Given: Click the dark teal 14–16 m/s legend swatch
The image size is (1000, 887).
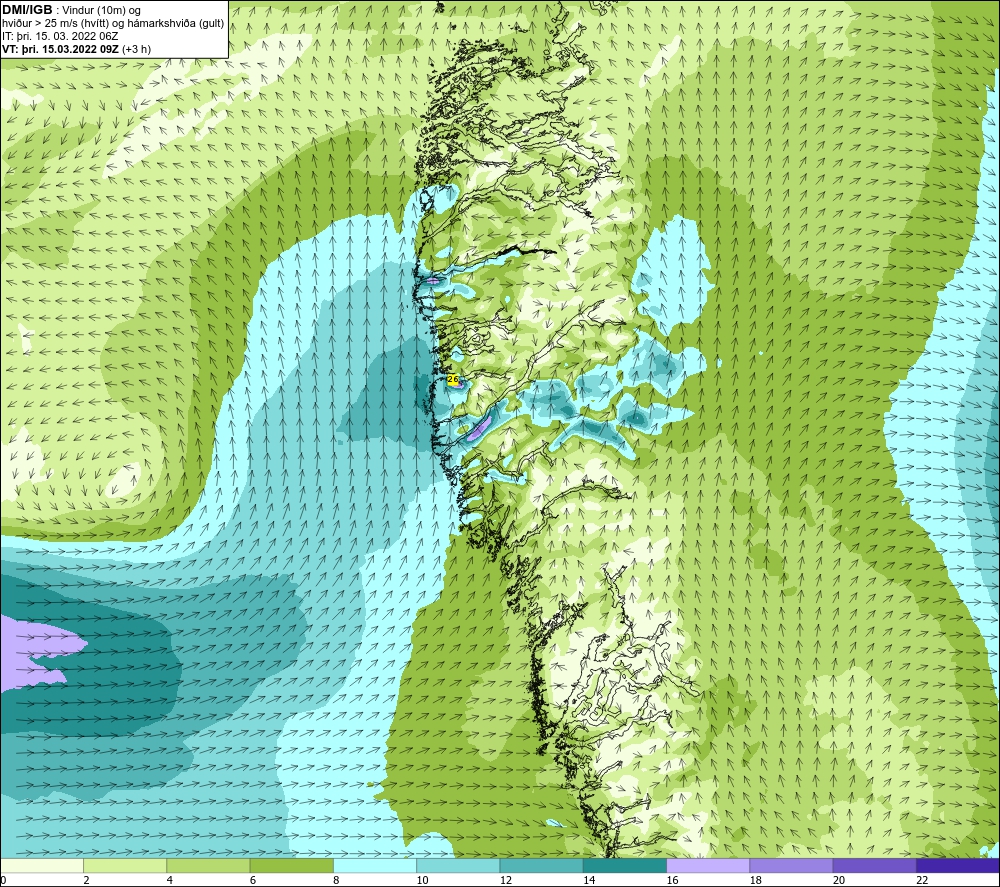Looking at the screenshot, I should click(x=625, y=865).
